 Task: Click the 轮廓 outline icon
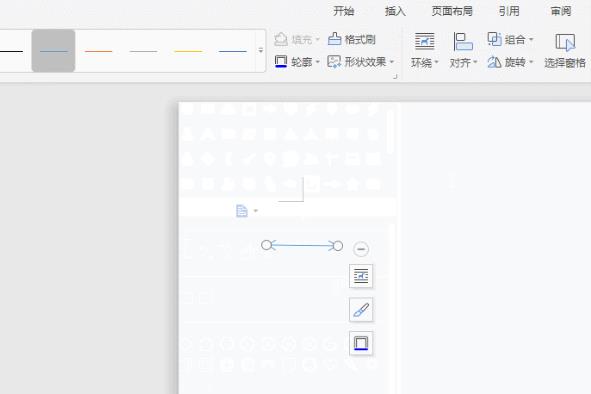[281, 61]
